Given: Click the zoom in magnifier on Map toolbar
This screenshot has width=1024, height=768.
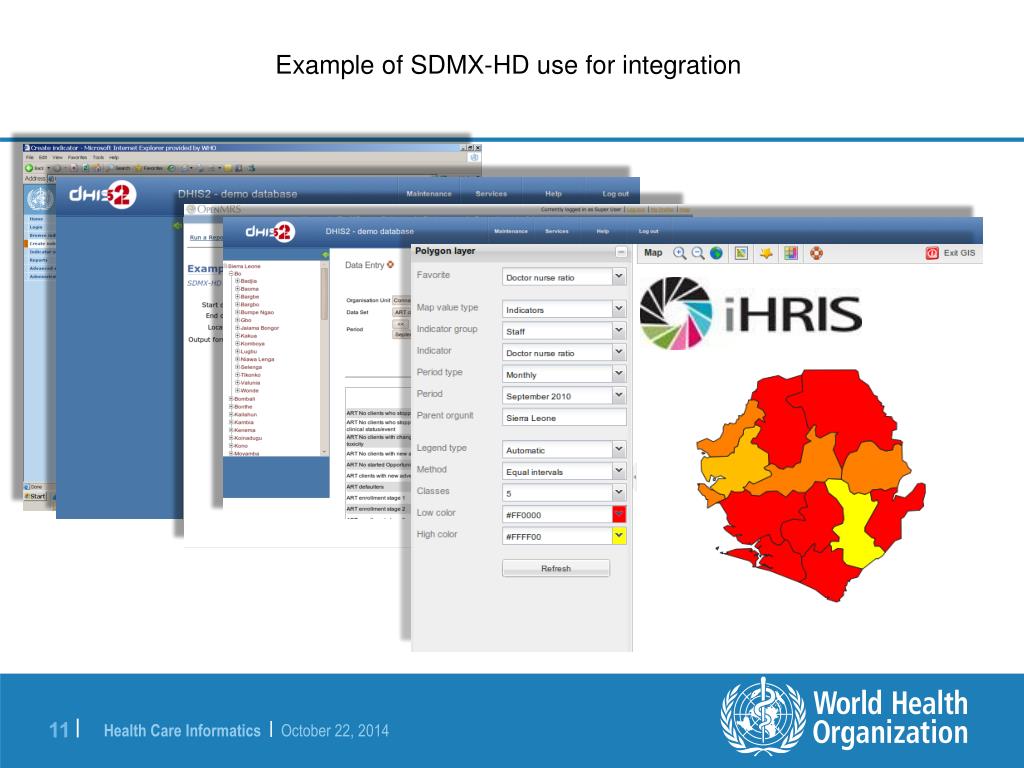Looking at the screenshot, I should click(679, 253).
